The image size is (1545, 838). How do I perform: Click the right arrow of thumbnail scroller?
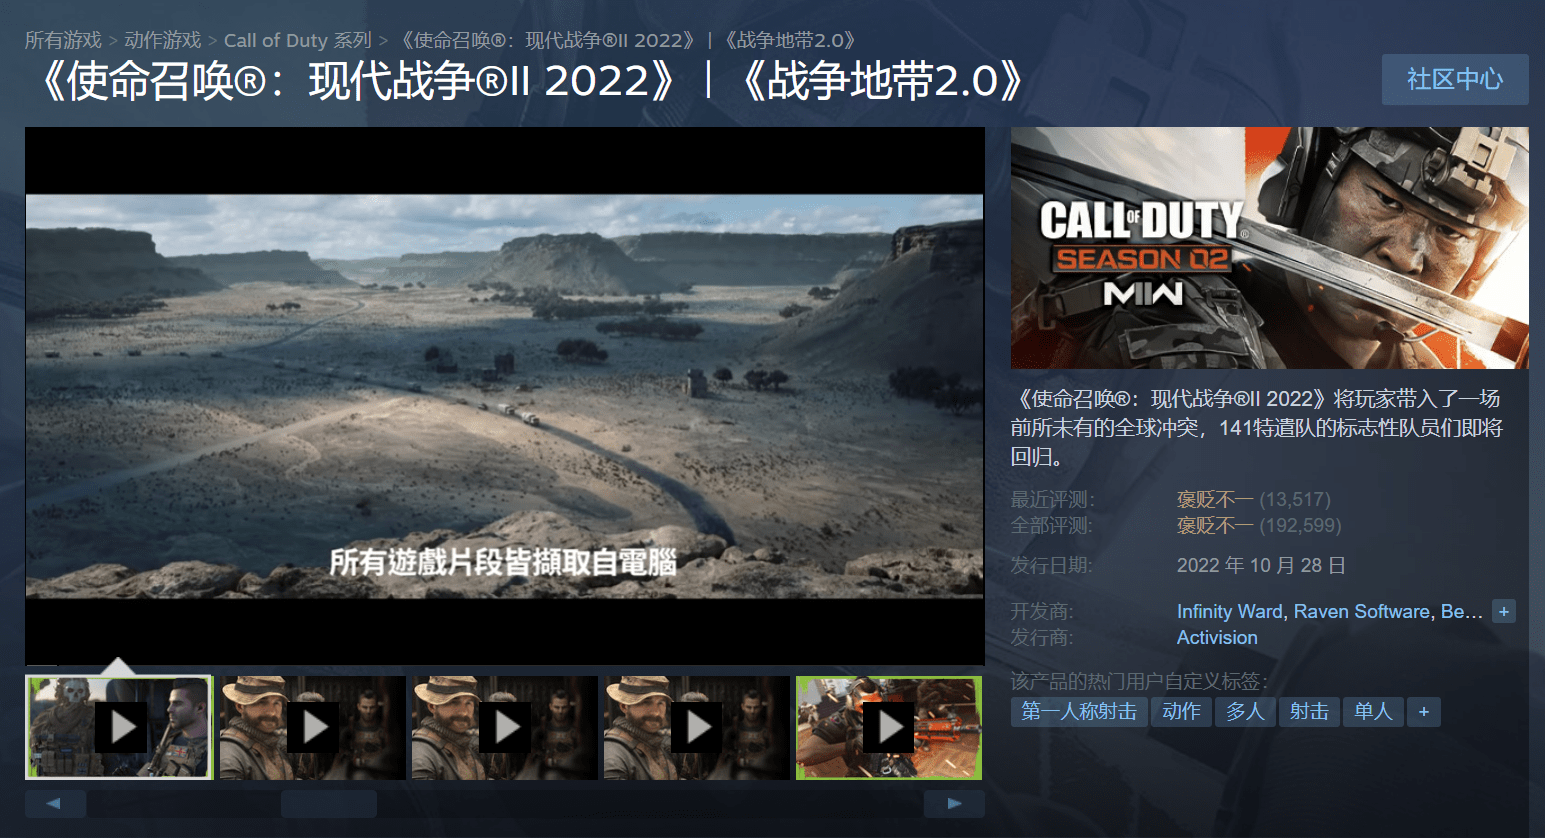point(954,803)
